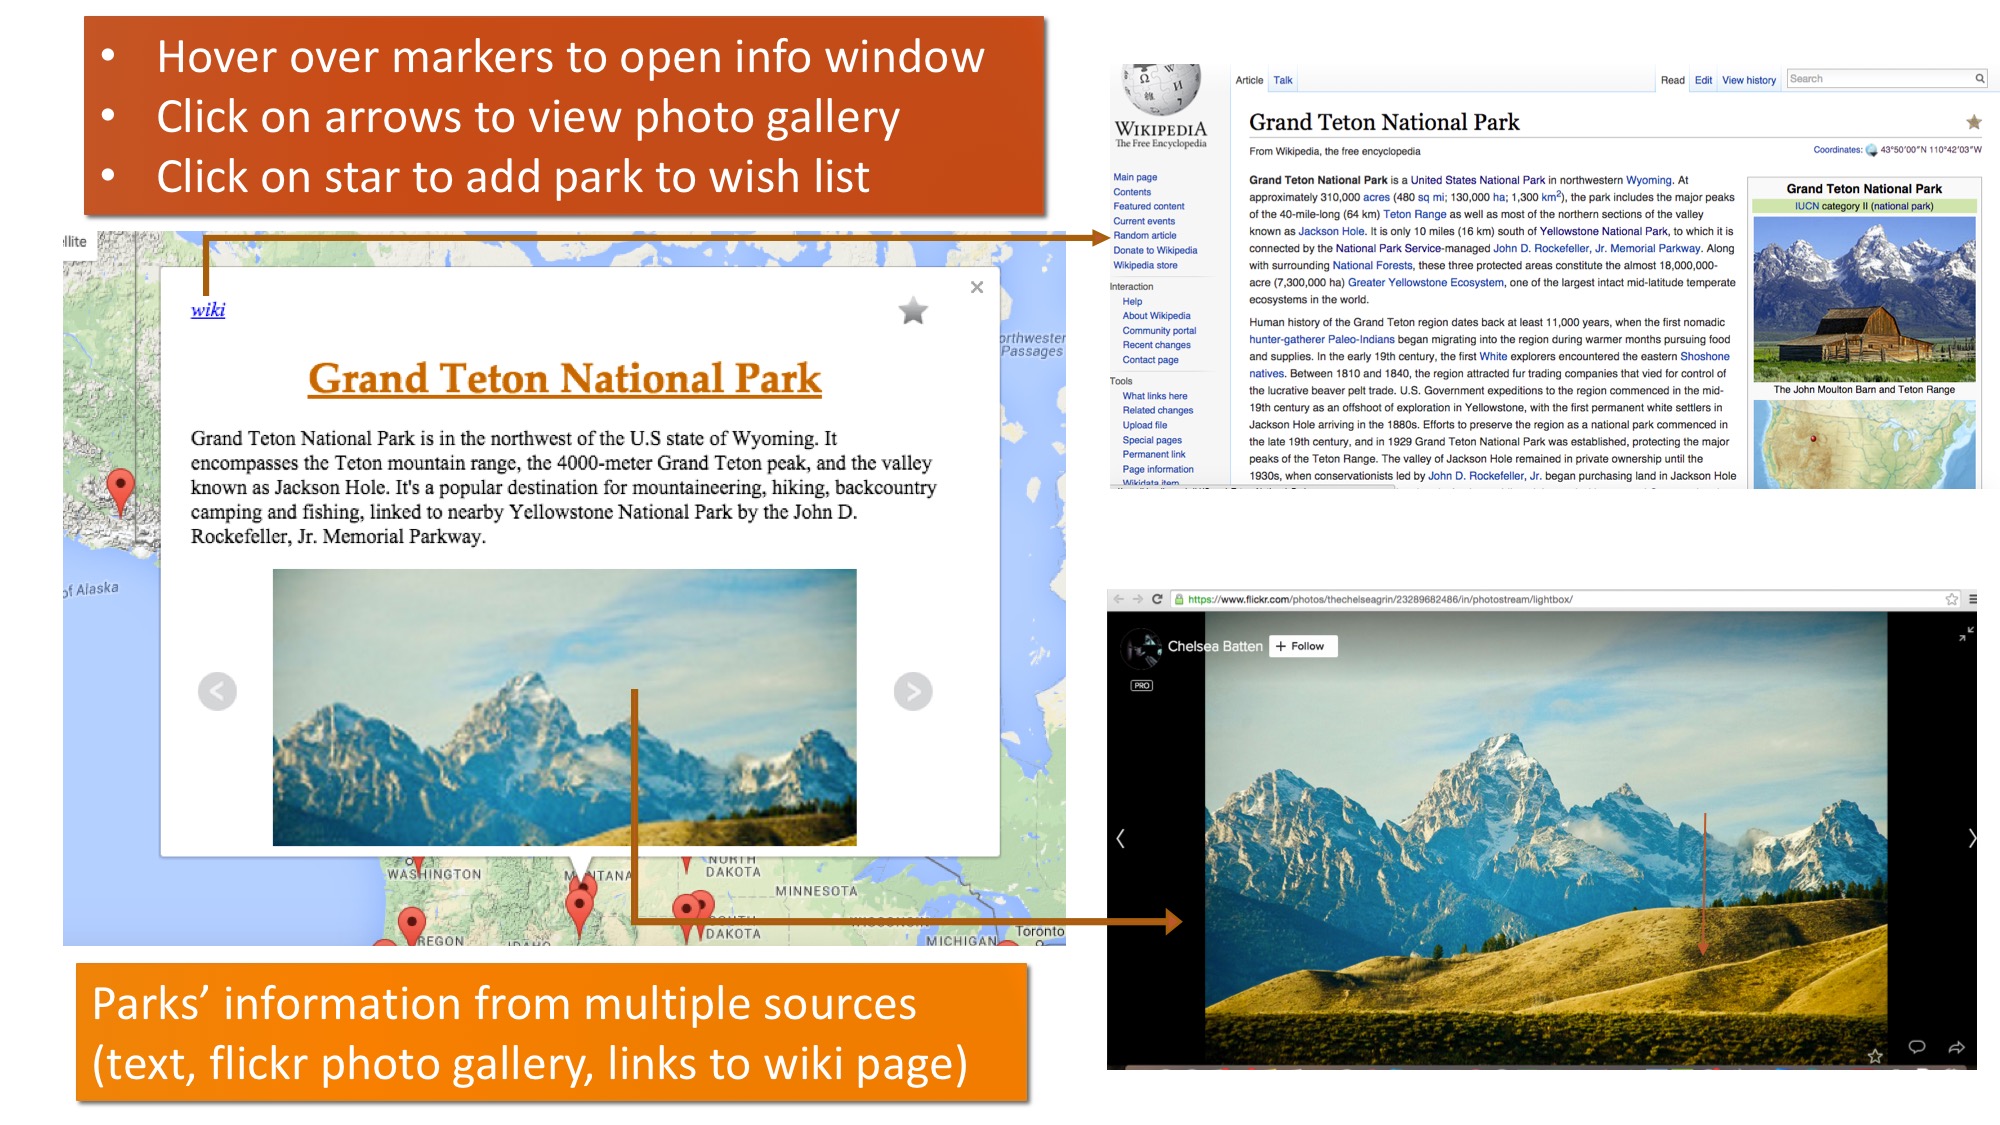Open Permanent link tool link
Viewport: 2000px width, 1125px height.
coord(1154,454)
